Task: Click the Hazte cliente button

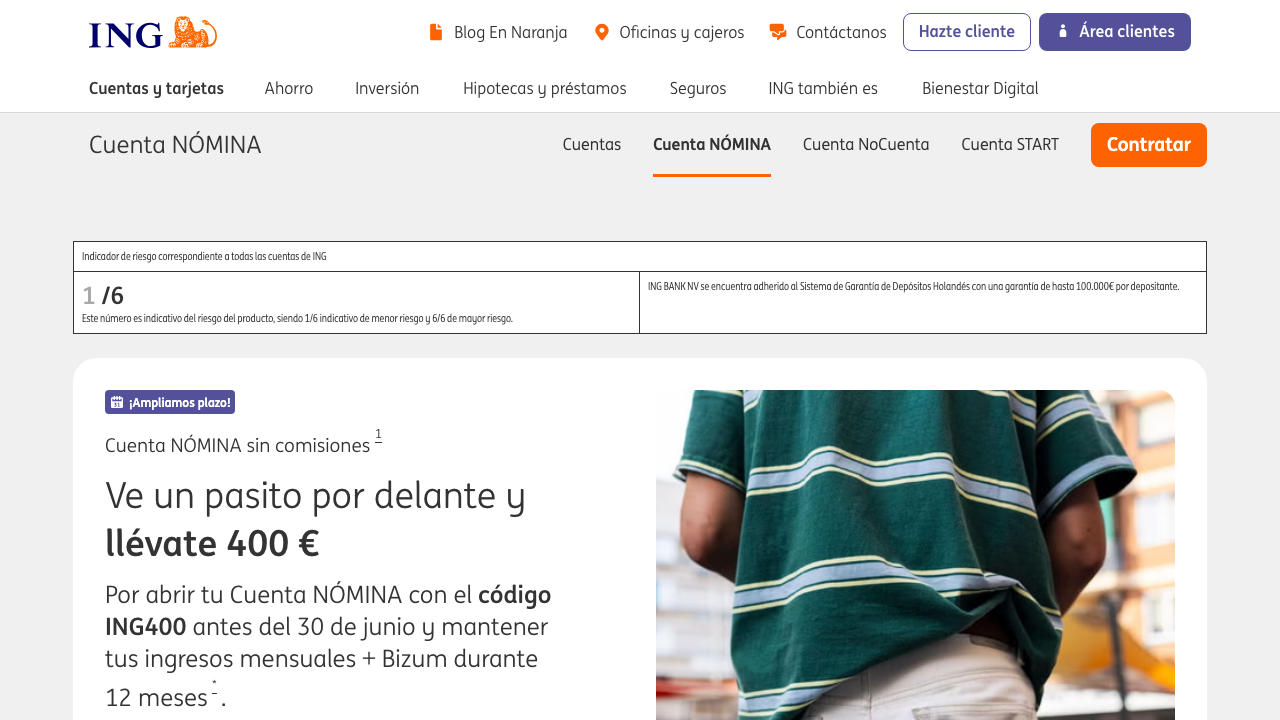Action: pos(967,32)
